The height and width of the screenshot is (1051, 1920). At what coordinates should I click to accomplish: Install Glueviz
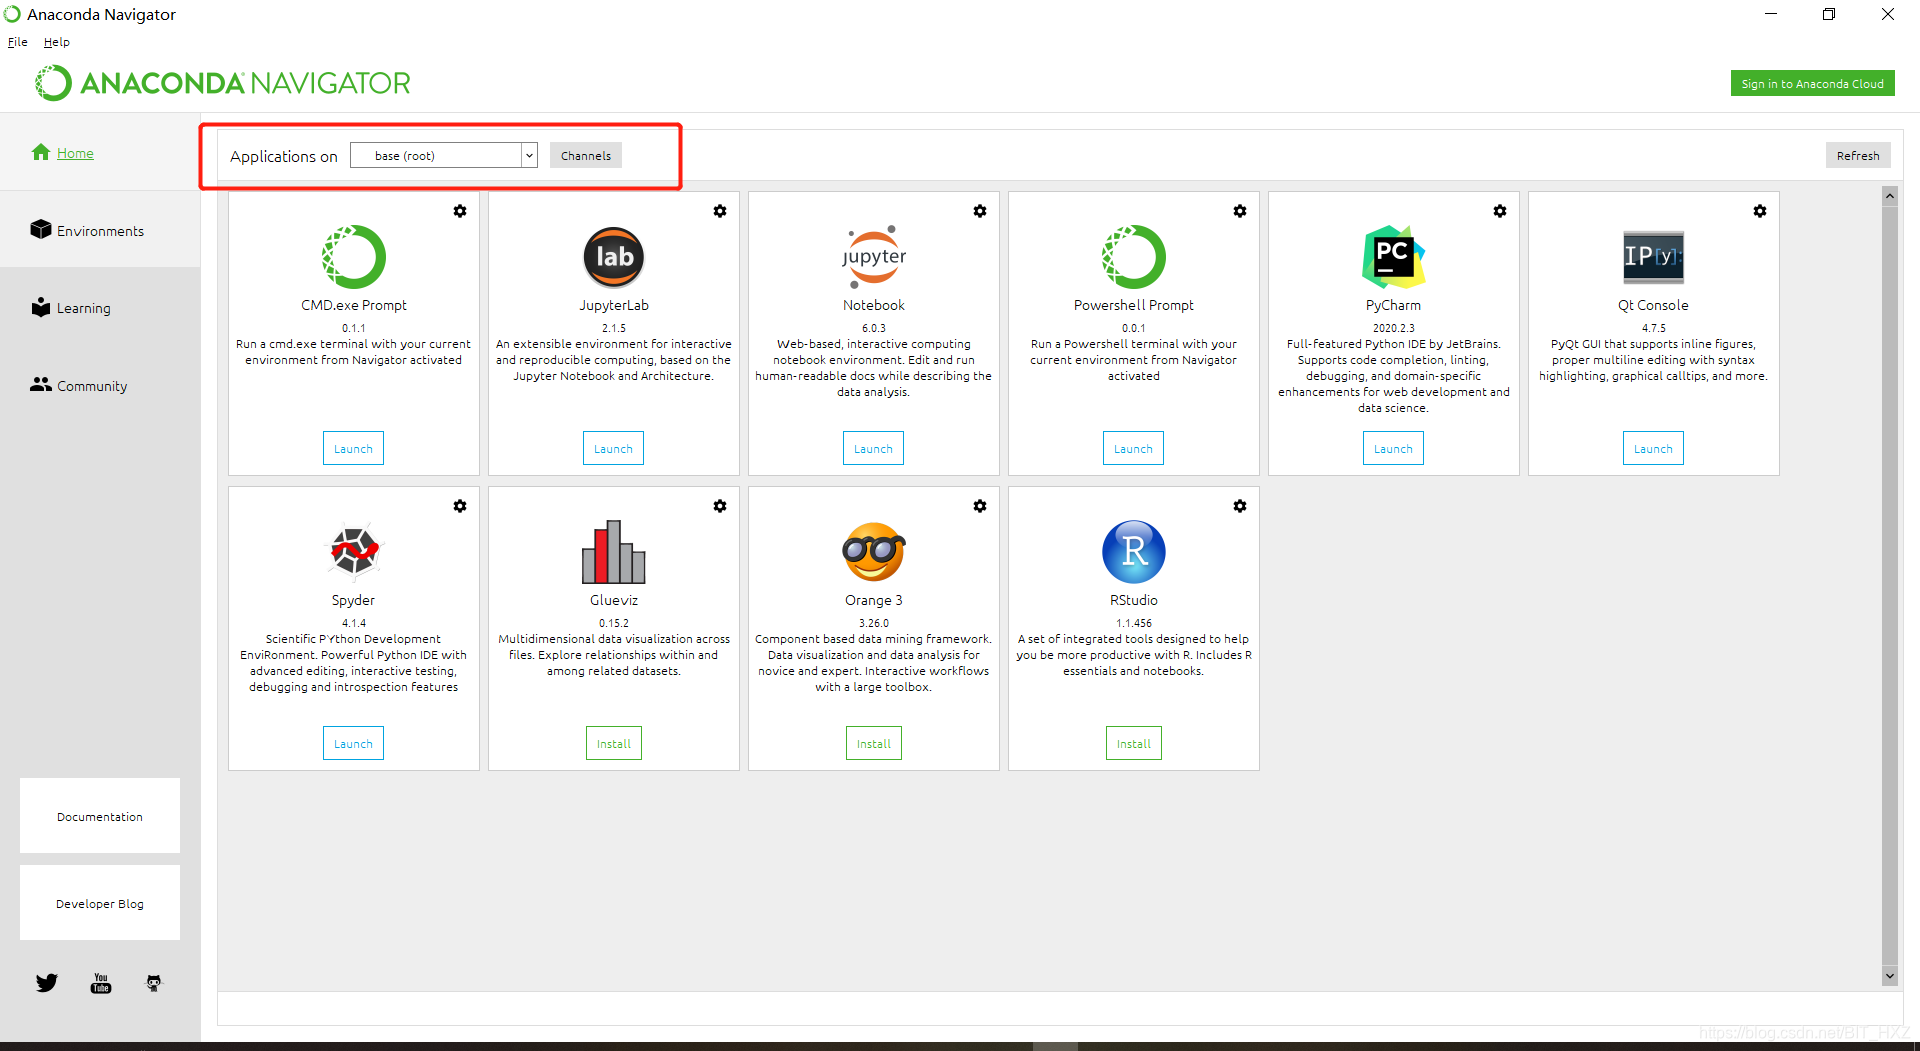coord(614,743)
